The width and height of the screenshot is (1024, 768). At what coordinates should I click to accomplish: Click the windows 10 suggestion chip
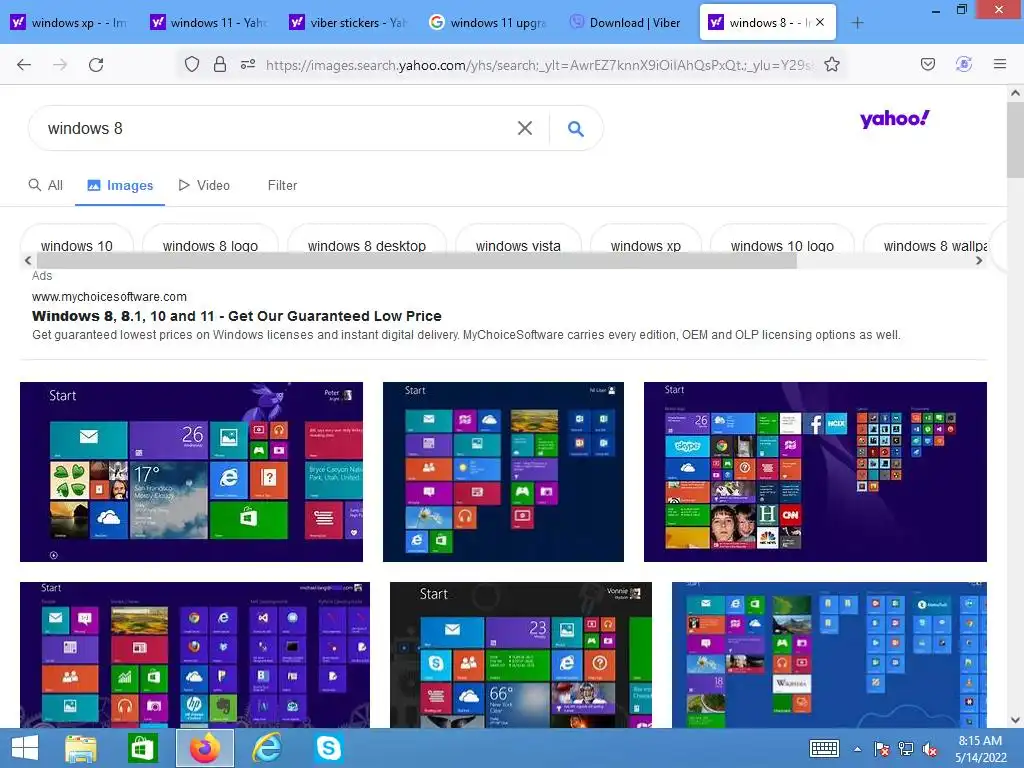click(76, 246)
